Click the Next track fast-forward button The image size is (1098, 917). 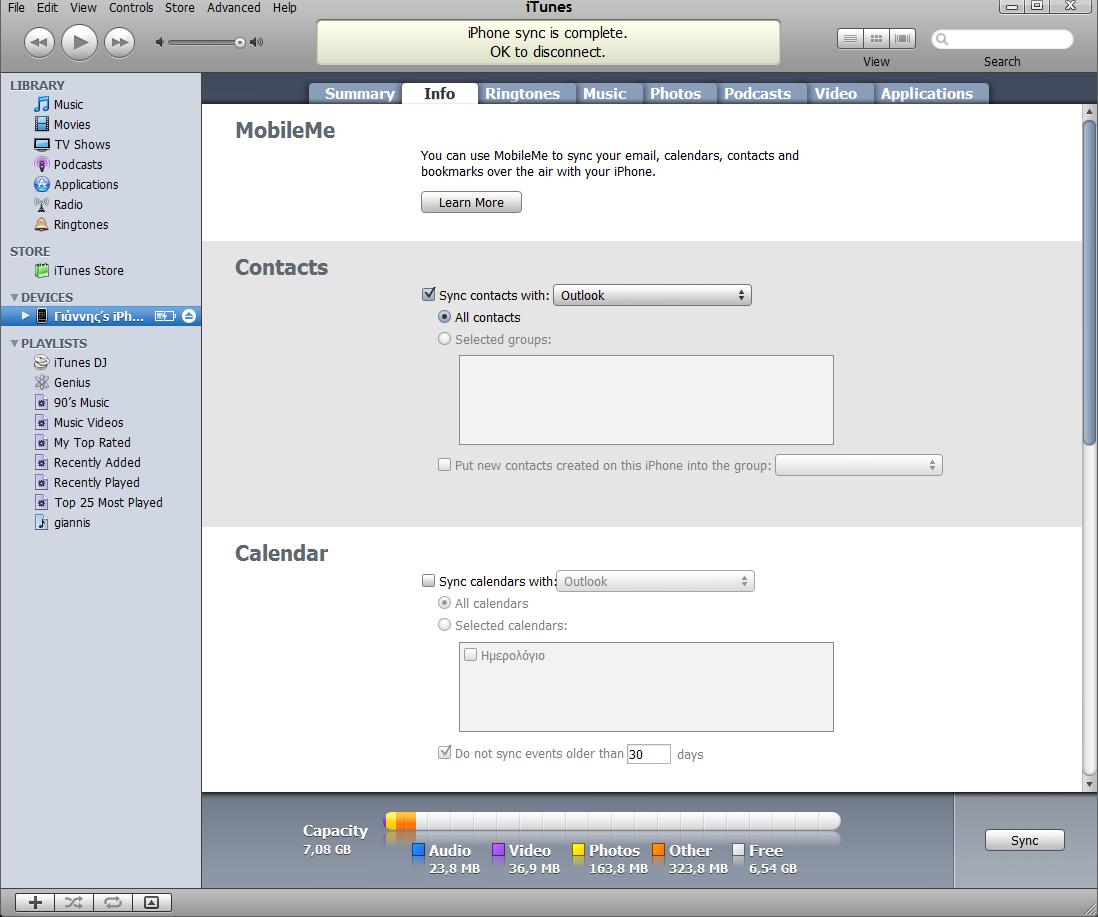(120, 42)
